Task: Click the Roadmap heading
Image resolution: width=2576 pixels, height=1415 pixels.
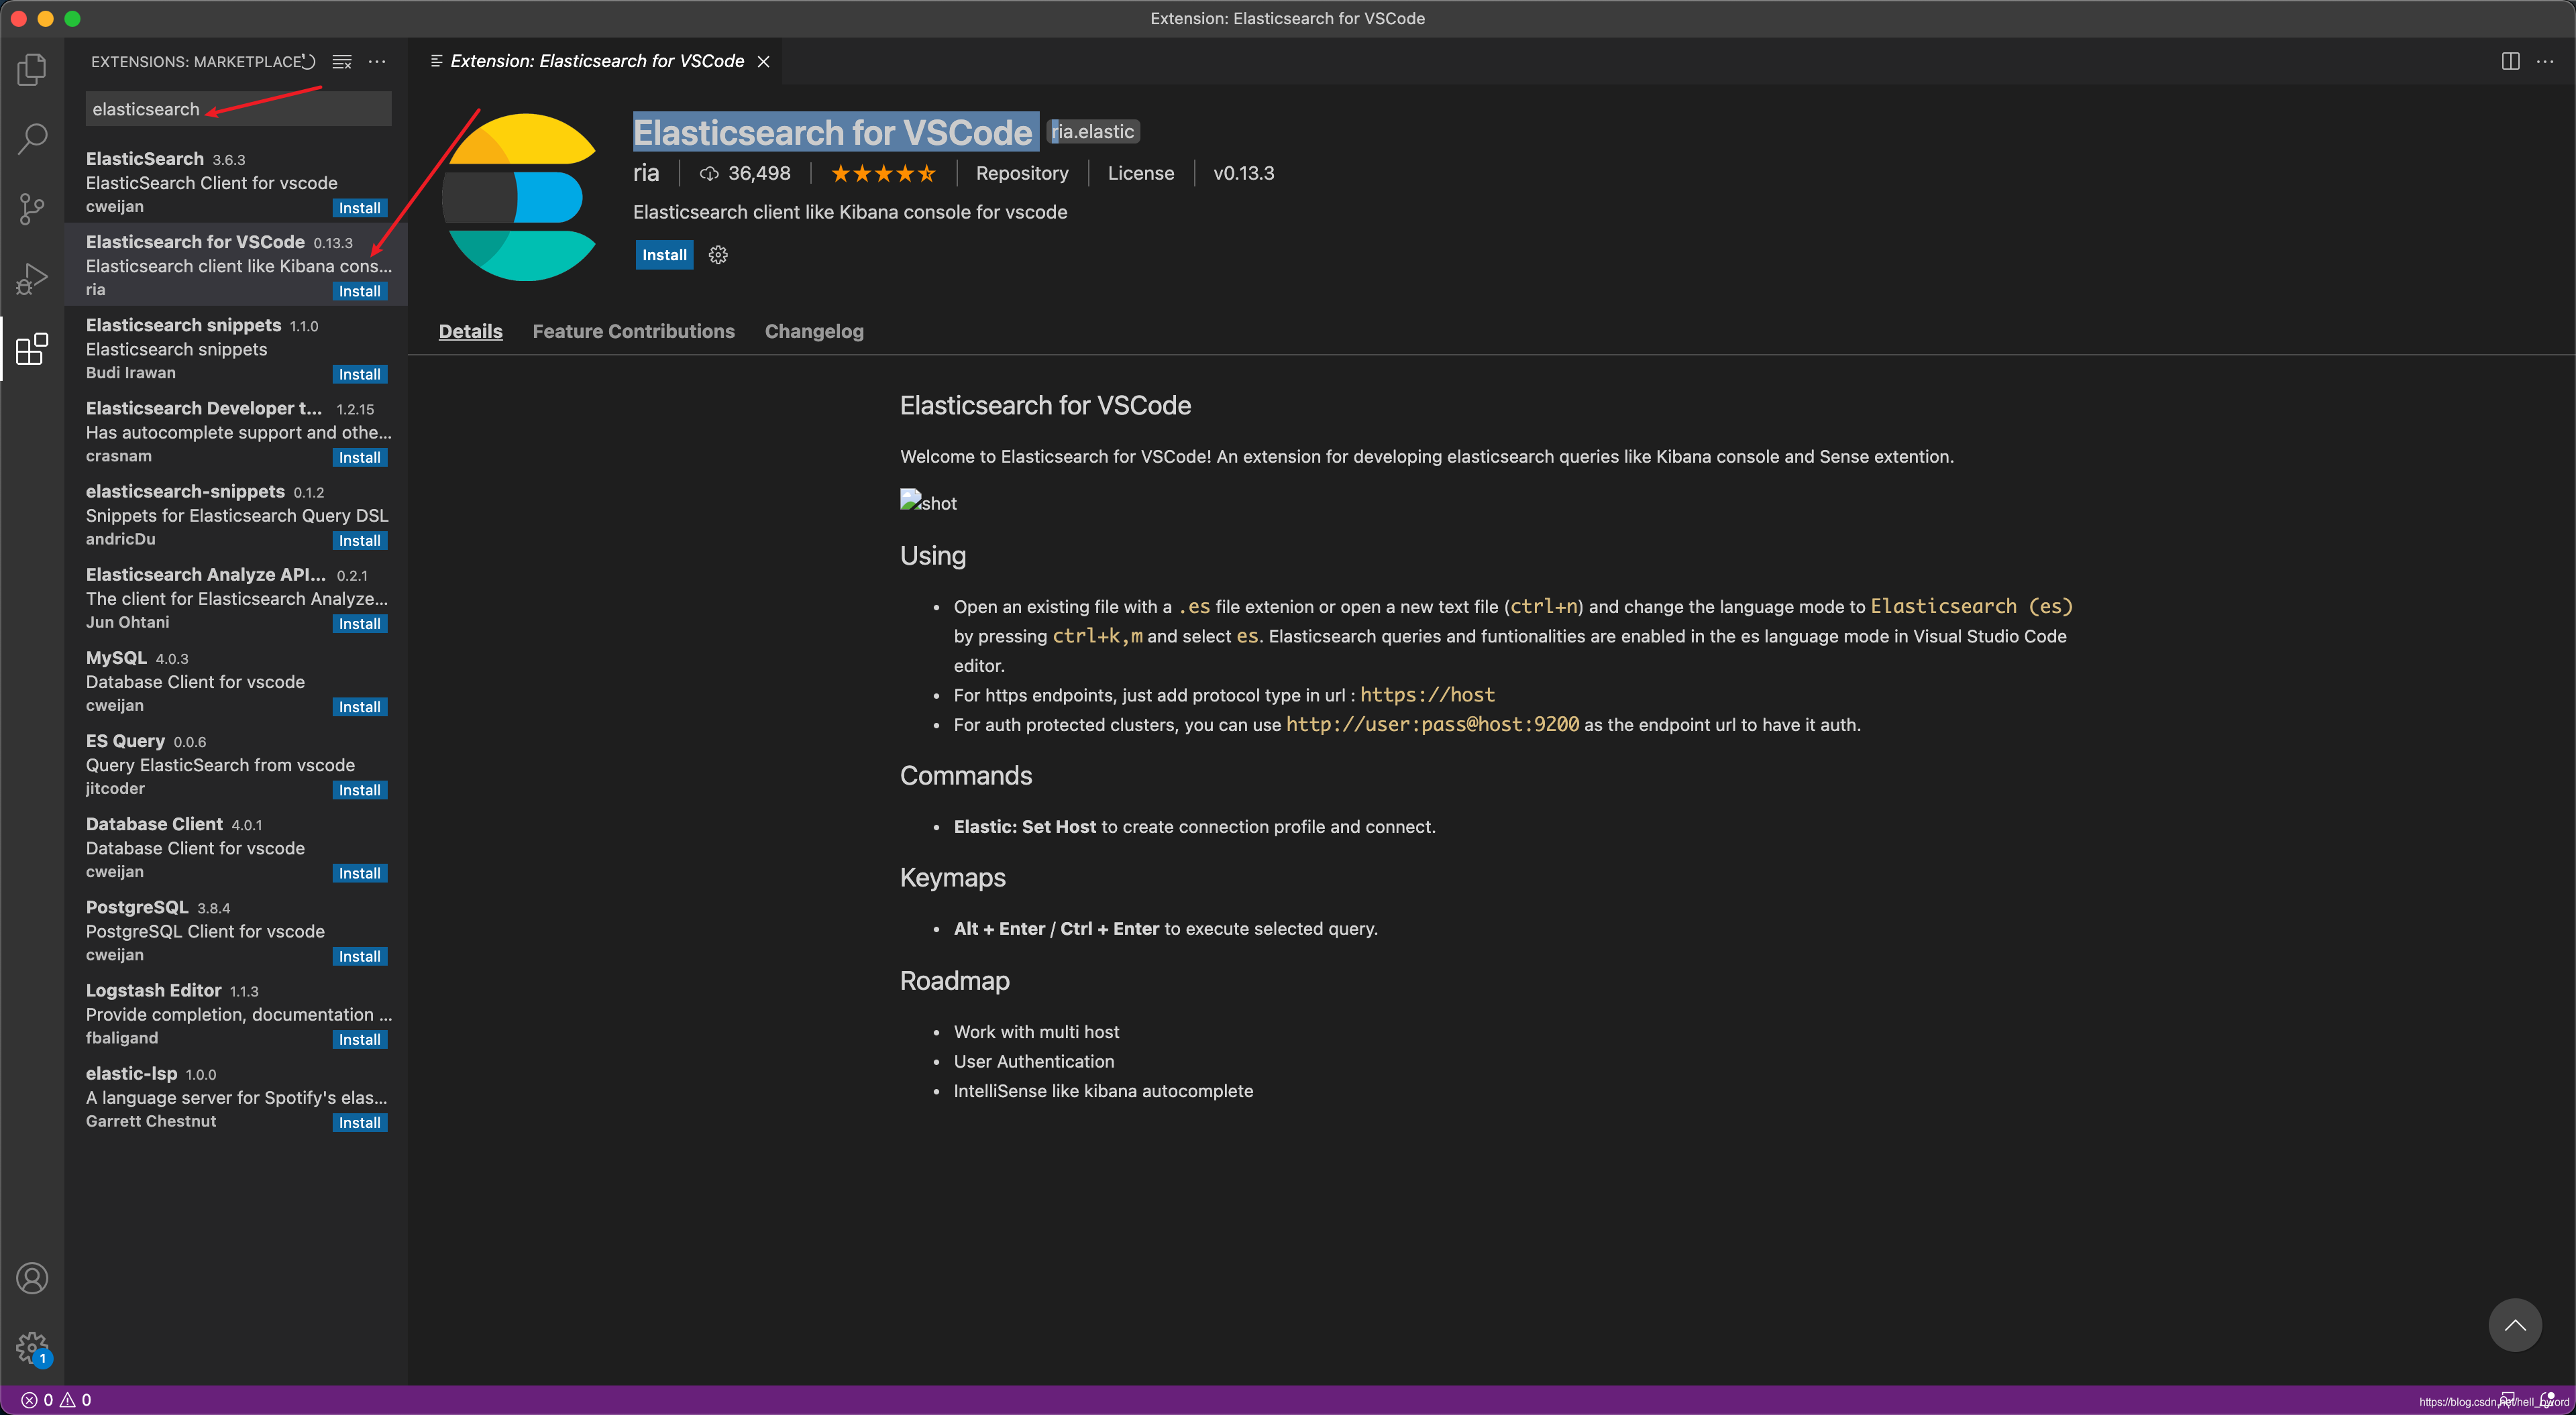Action: click(954, 981)
